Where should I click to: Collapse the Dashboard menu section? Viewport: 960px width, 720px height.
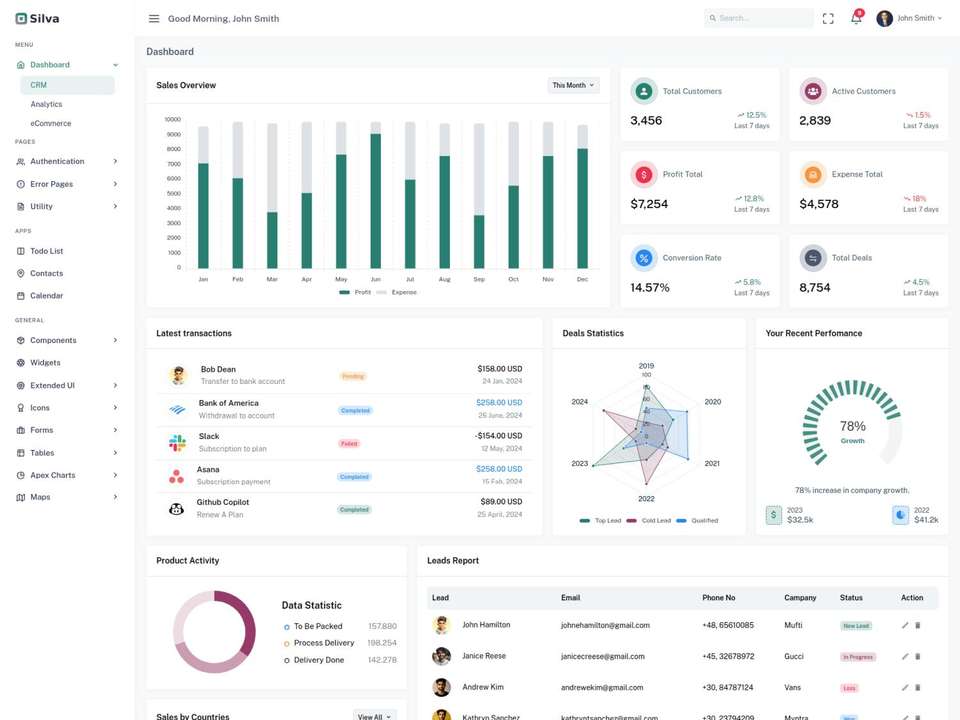tap(67, 65)
